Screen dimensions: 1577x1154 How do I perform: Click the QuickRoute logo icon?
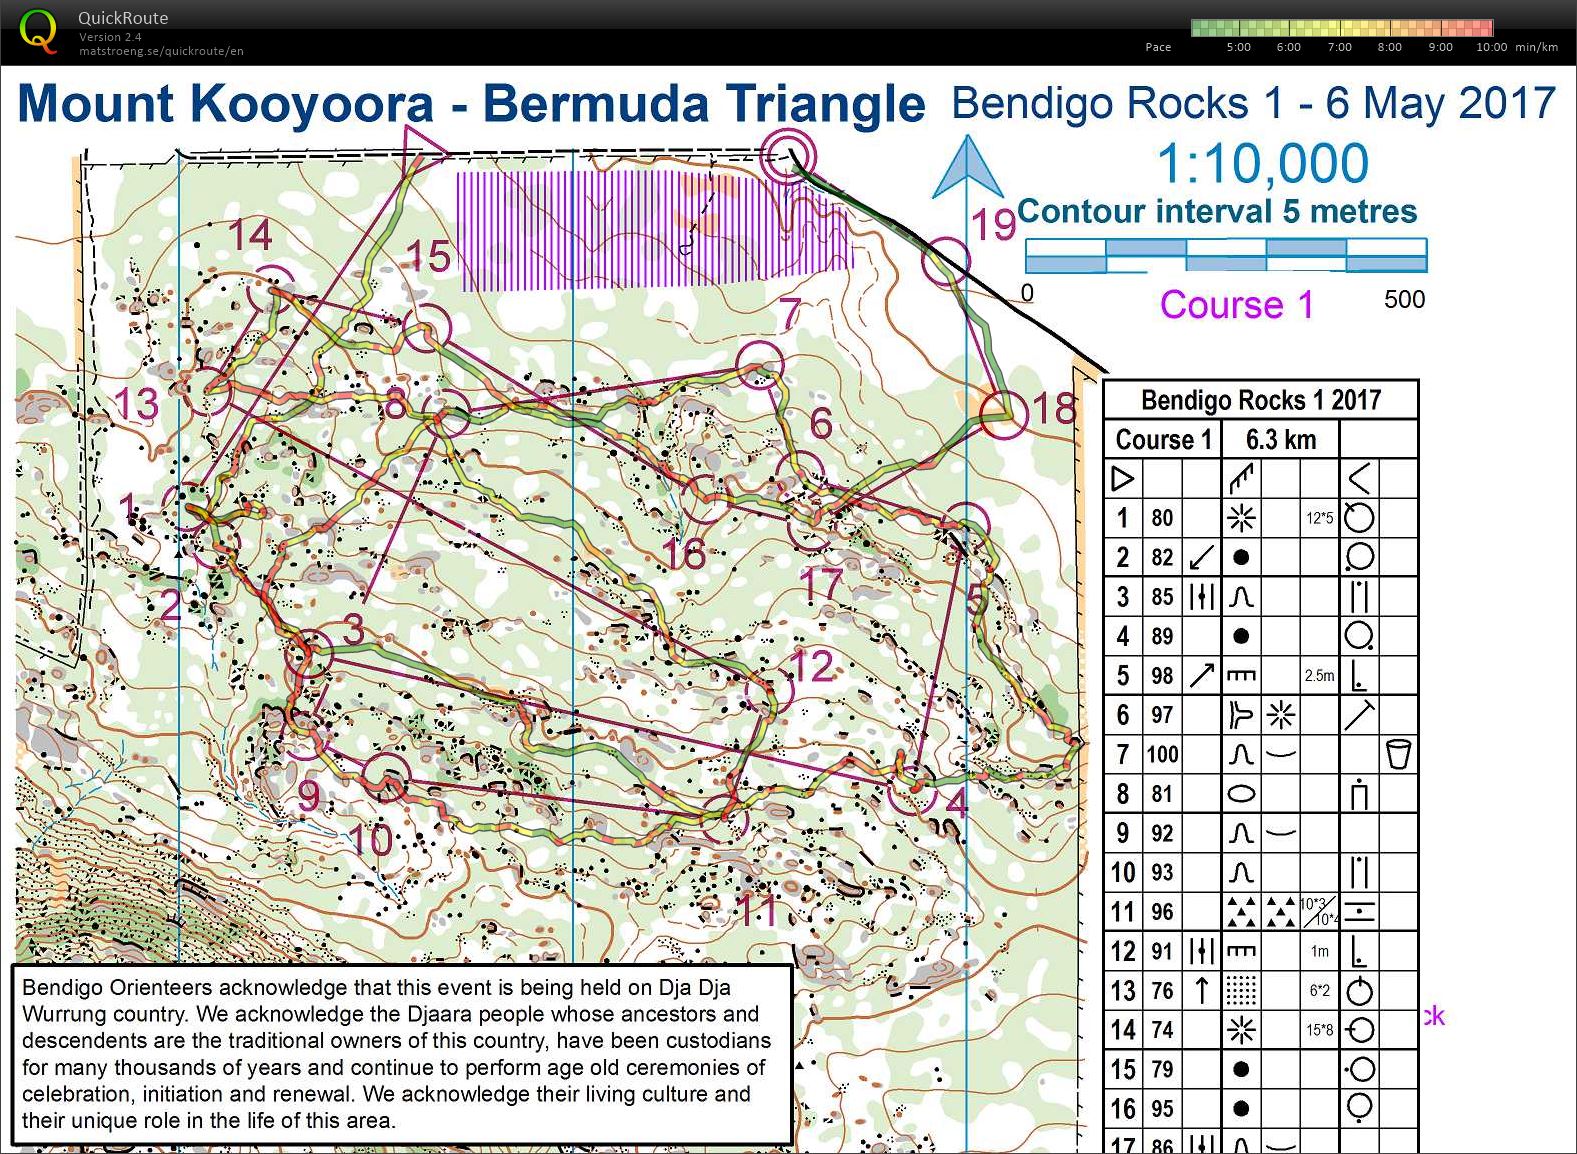(38, 30)
